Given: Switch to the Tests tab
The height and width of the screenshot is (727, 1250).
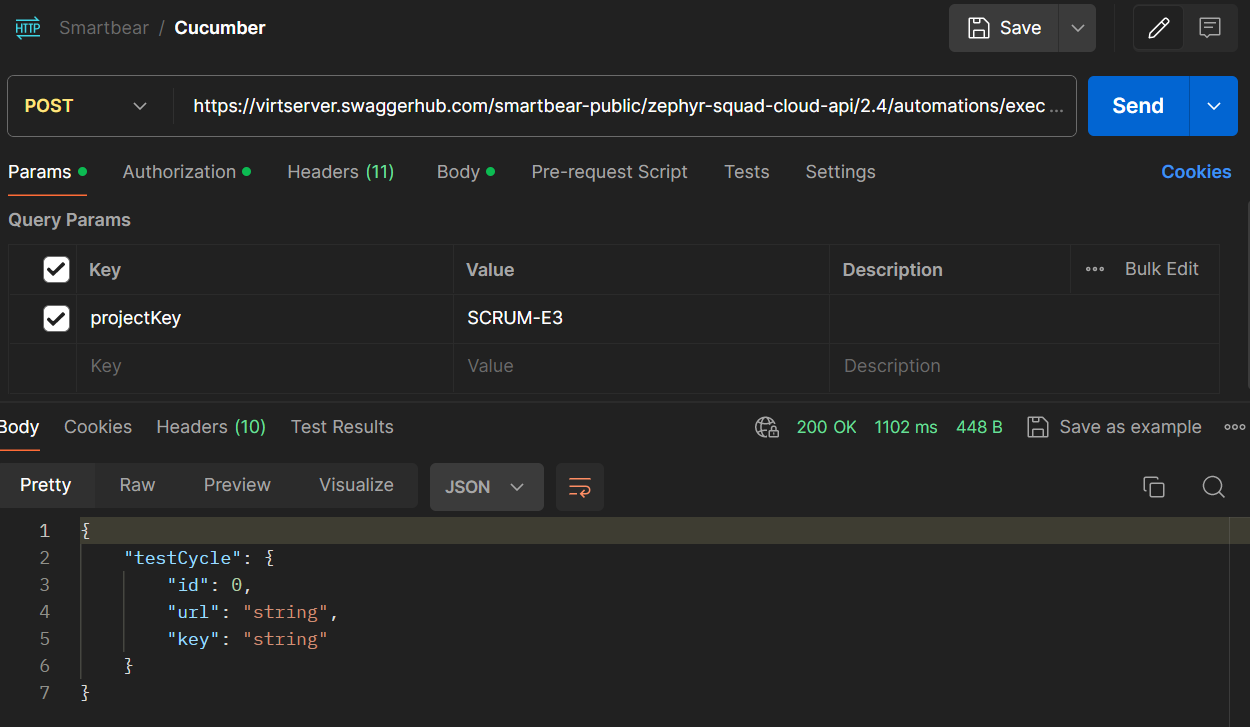Looking at the screenshot, I should 746,172.
